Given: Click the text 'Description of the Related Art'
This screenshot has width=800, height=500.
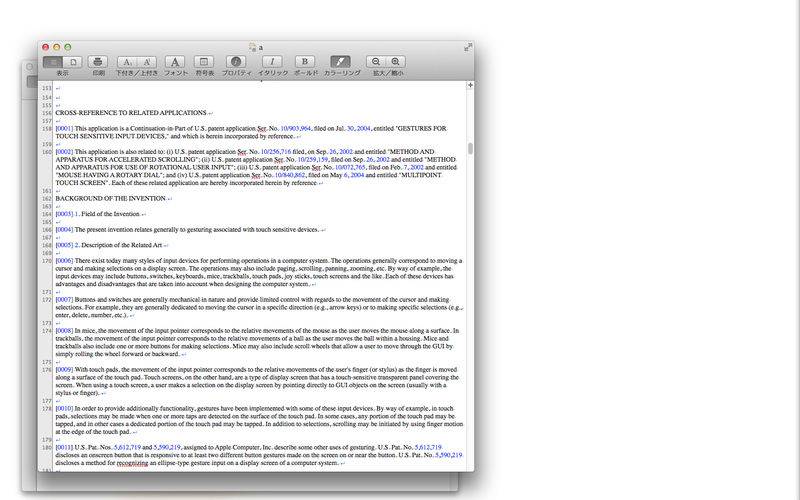Looking at the screenshot, I should (121, 245).
